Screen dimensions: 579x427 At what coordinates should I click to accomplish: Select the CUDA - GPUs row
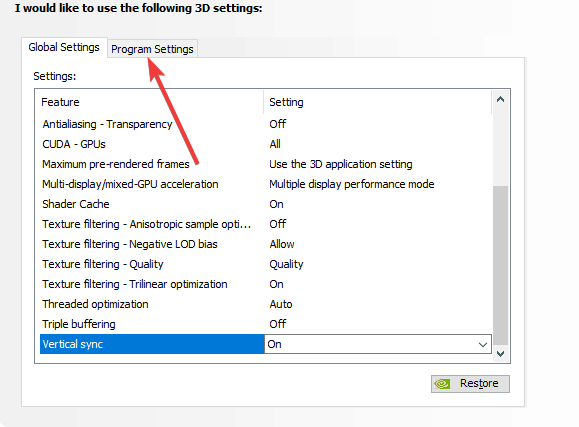266,144
